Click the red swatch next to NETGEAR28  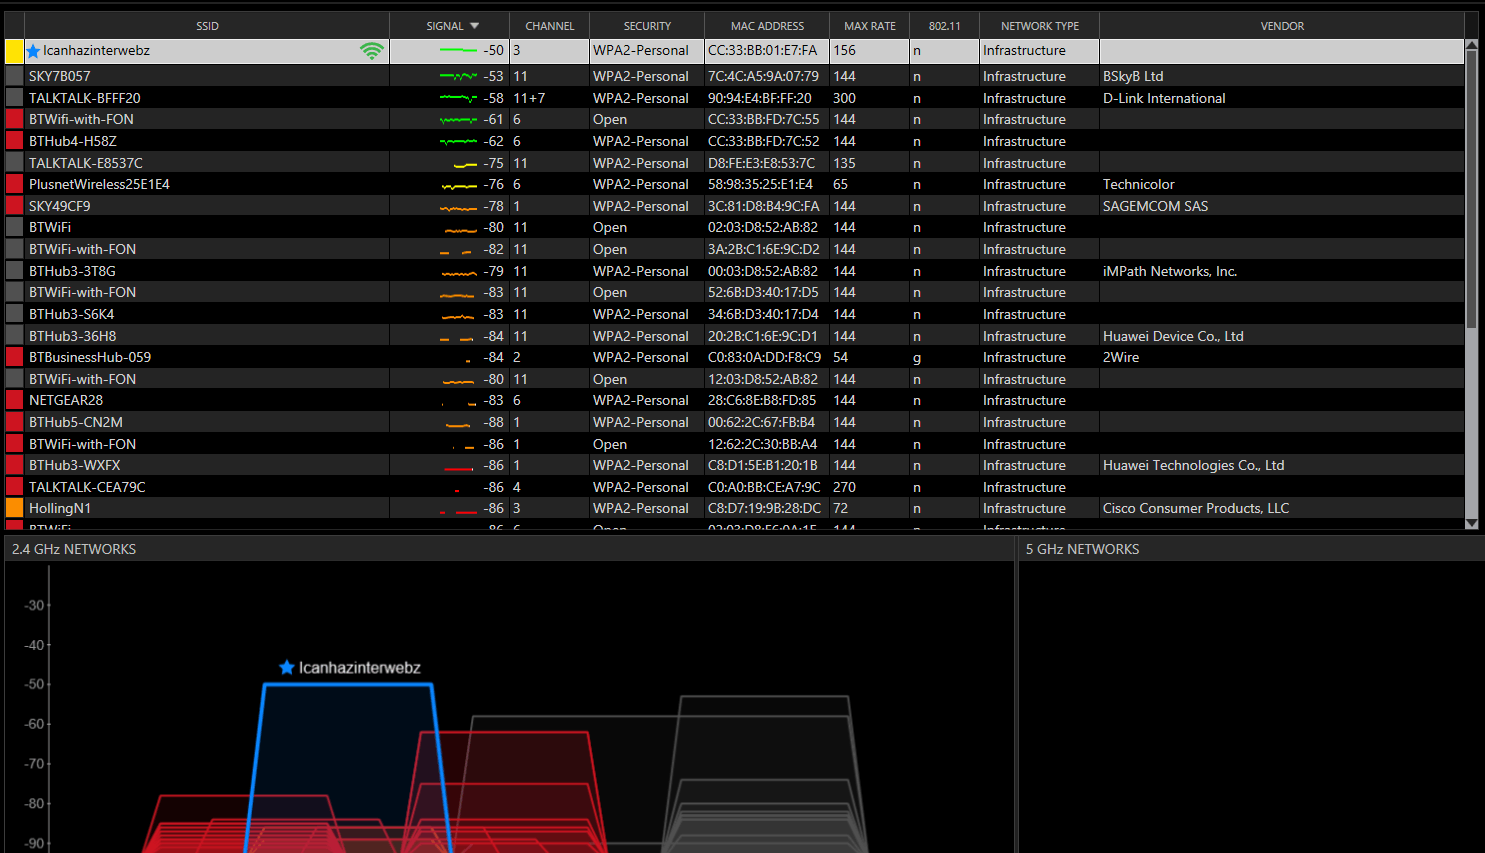click(x=14, y=400)
